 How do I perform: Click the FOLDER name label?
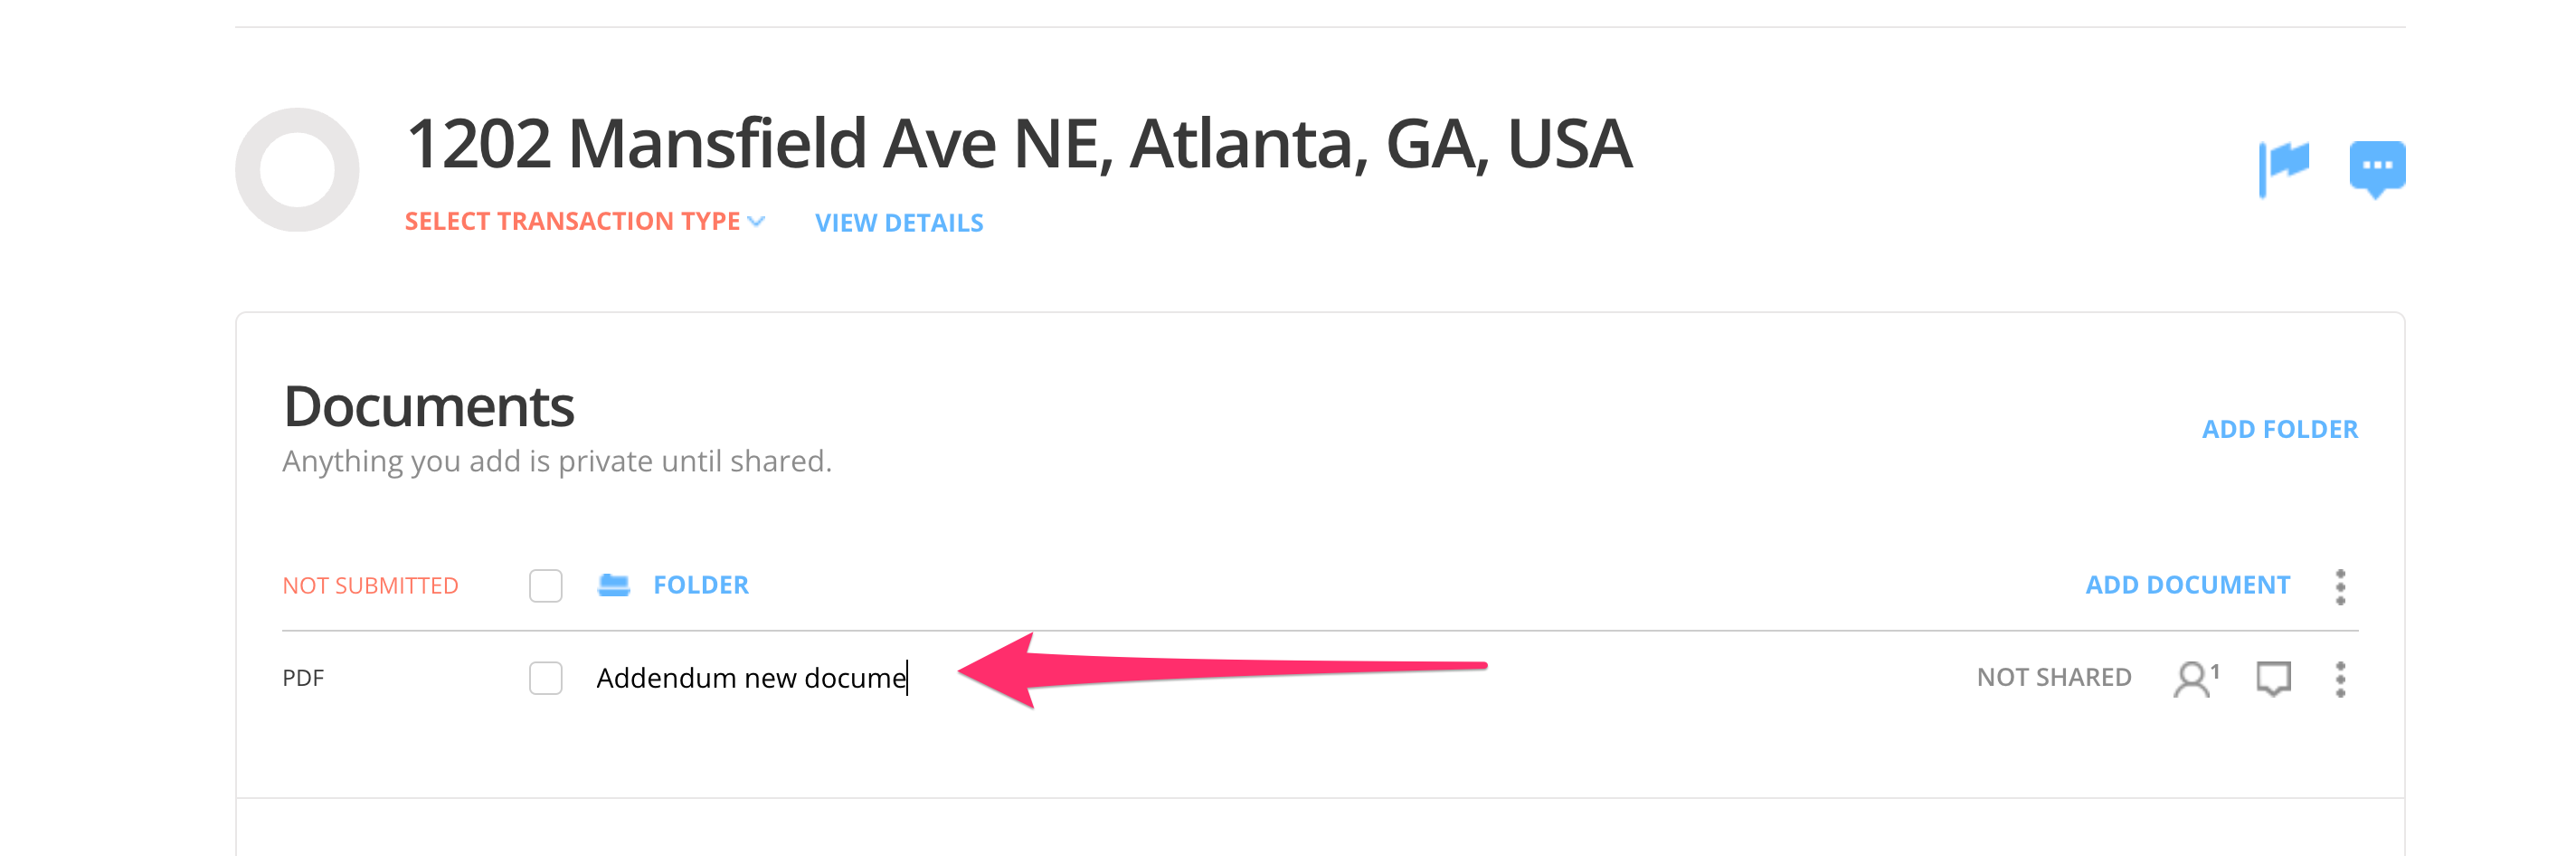point(700,585)
